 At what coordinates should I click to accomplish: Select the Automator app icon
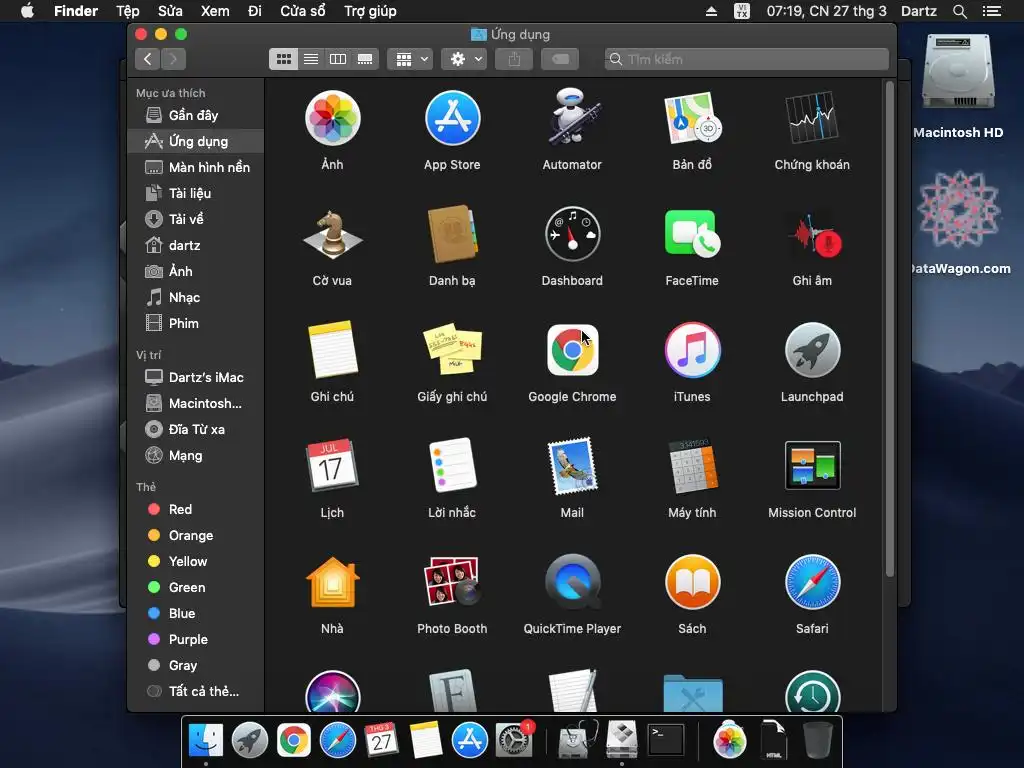572,118
